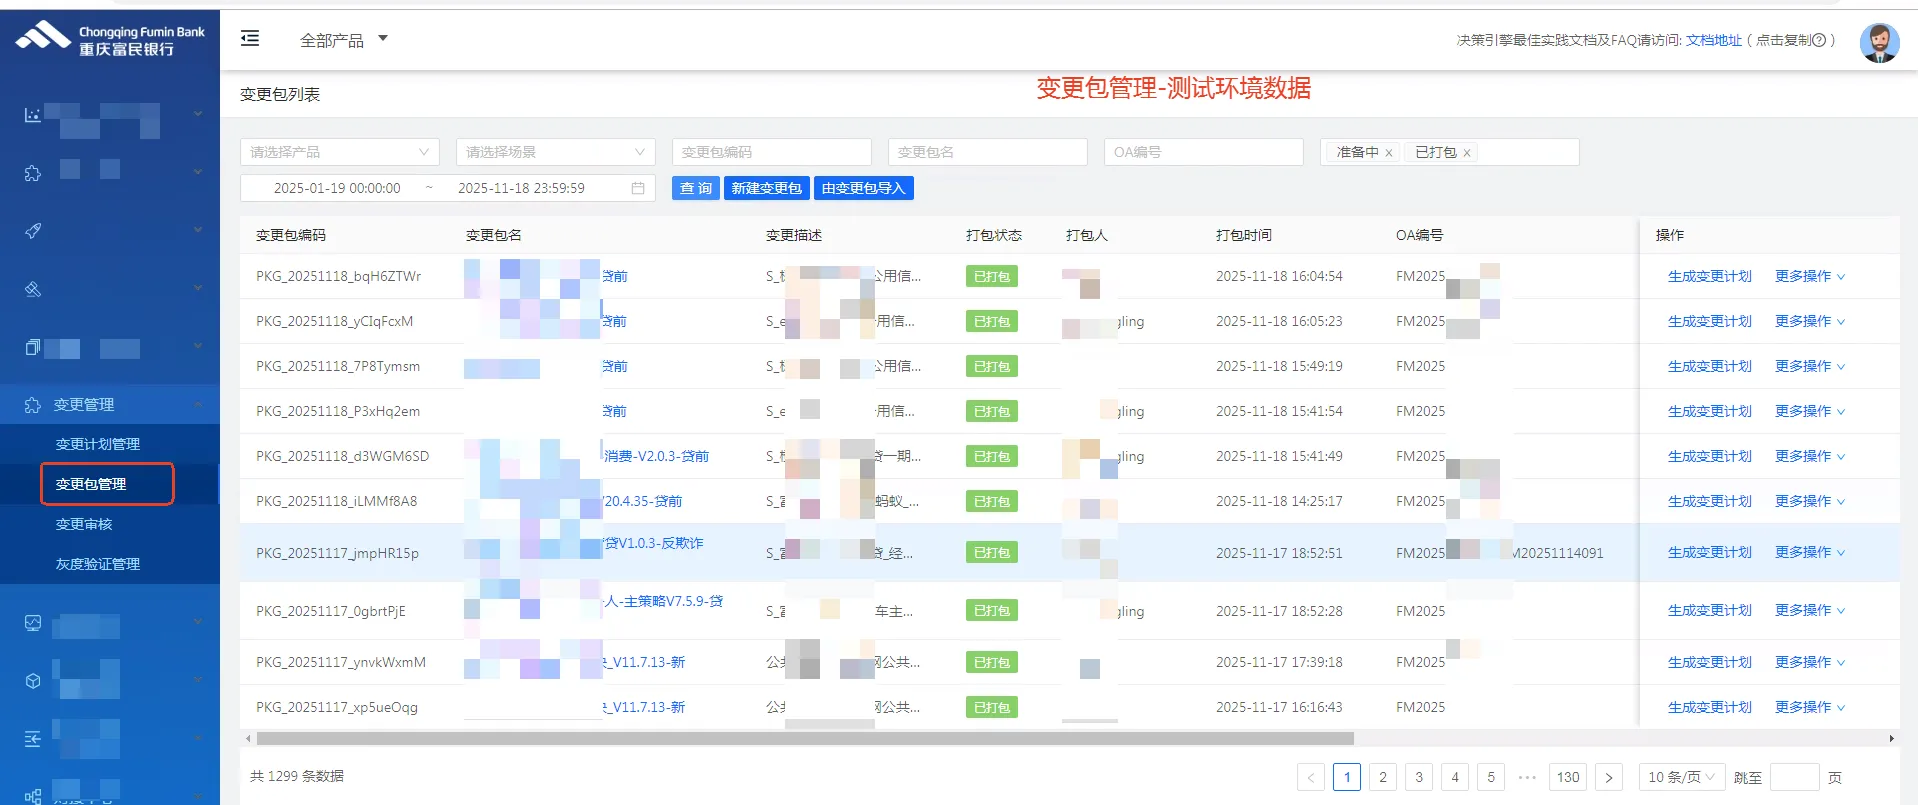Change page size 10 条/页 selector
This screenshot has width=1918, height=805.
(1680, 777)
